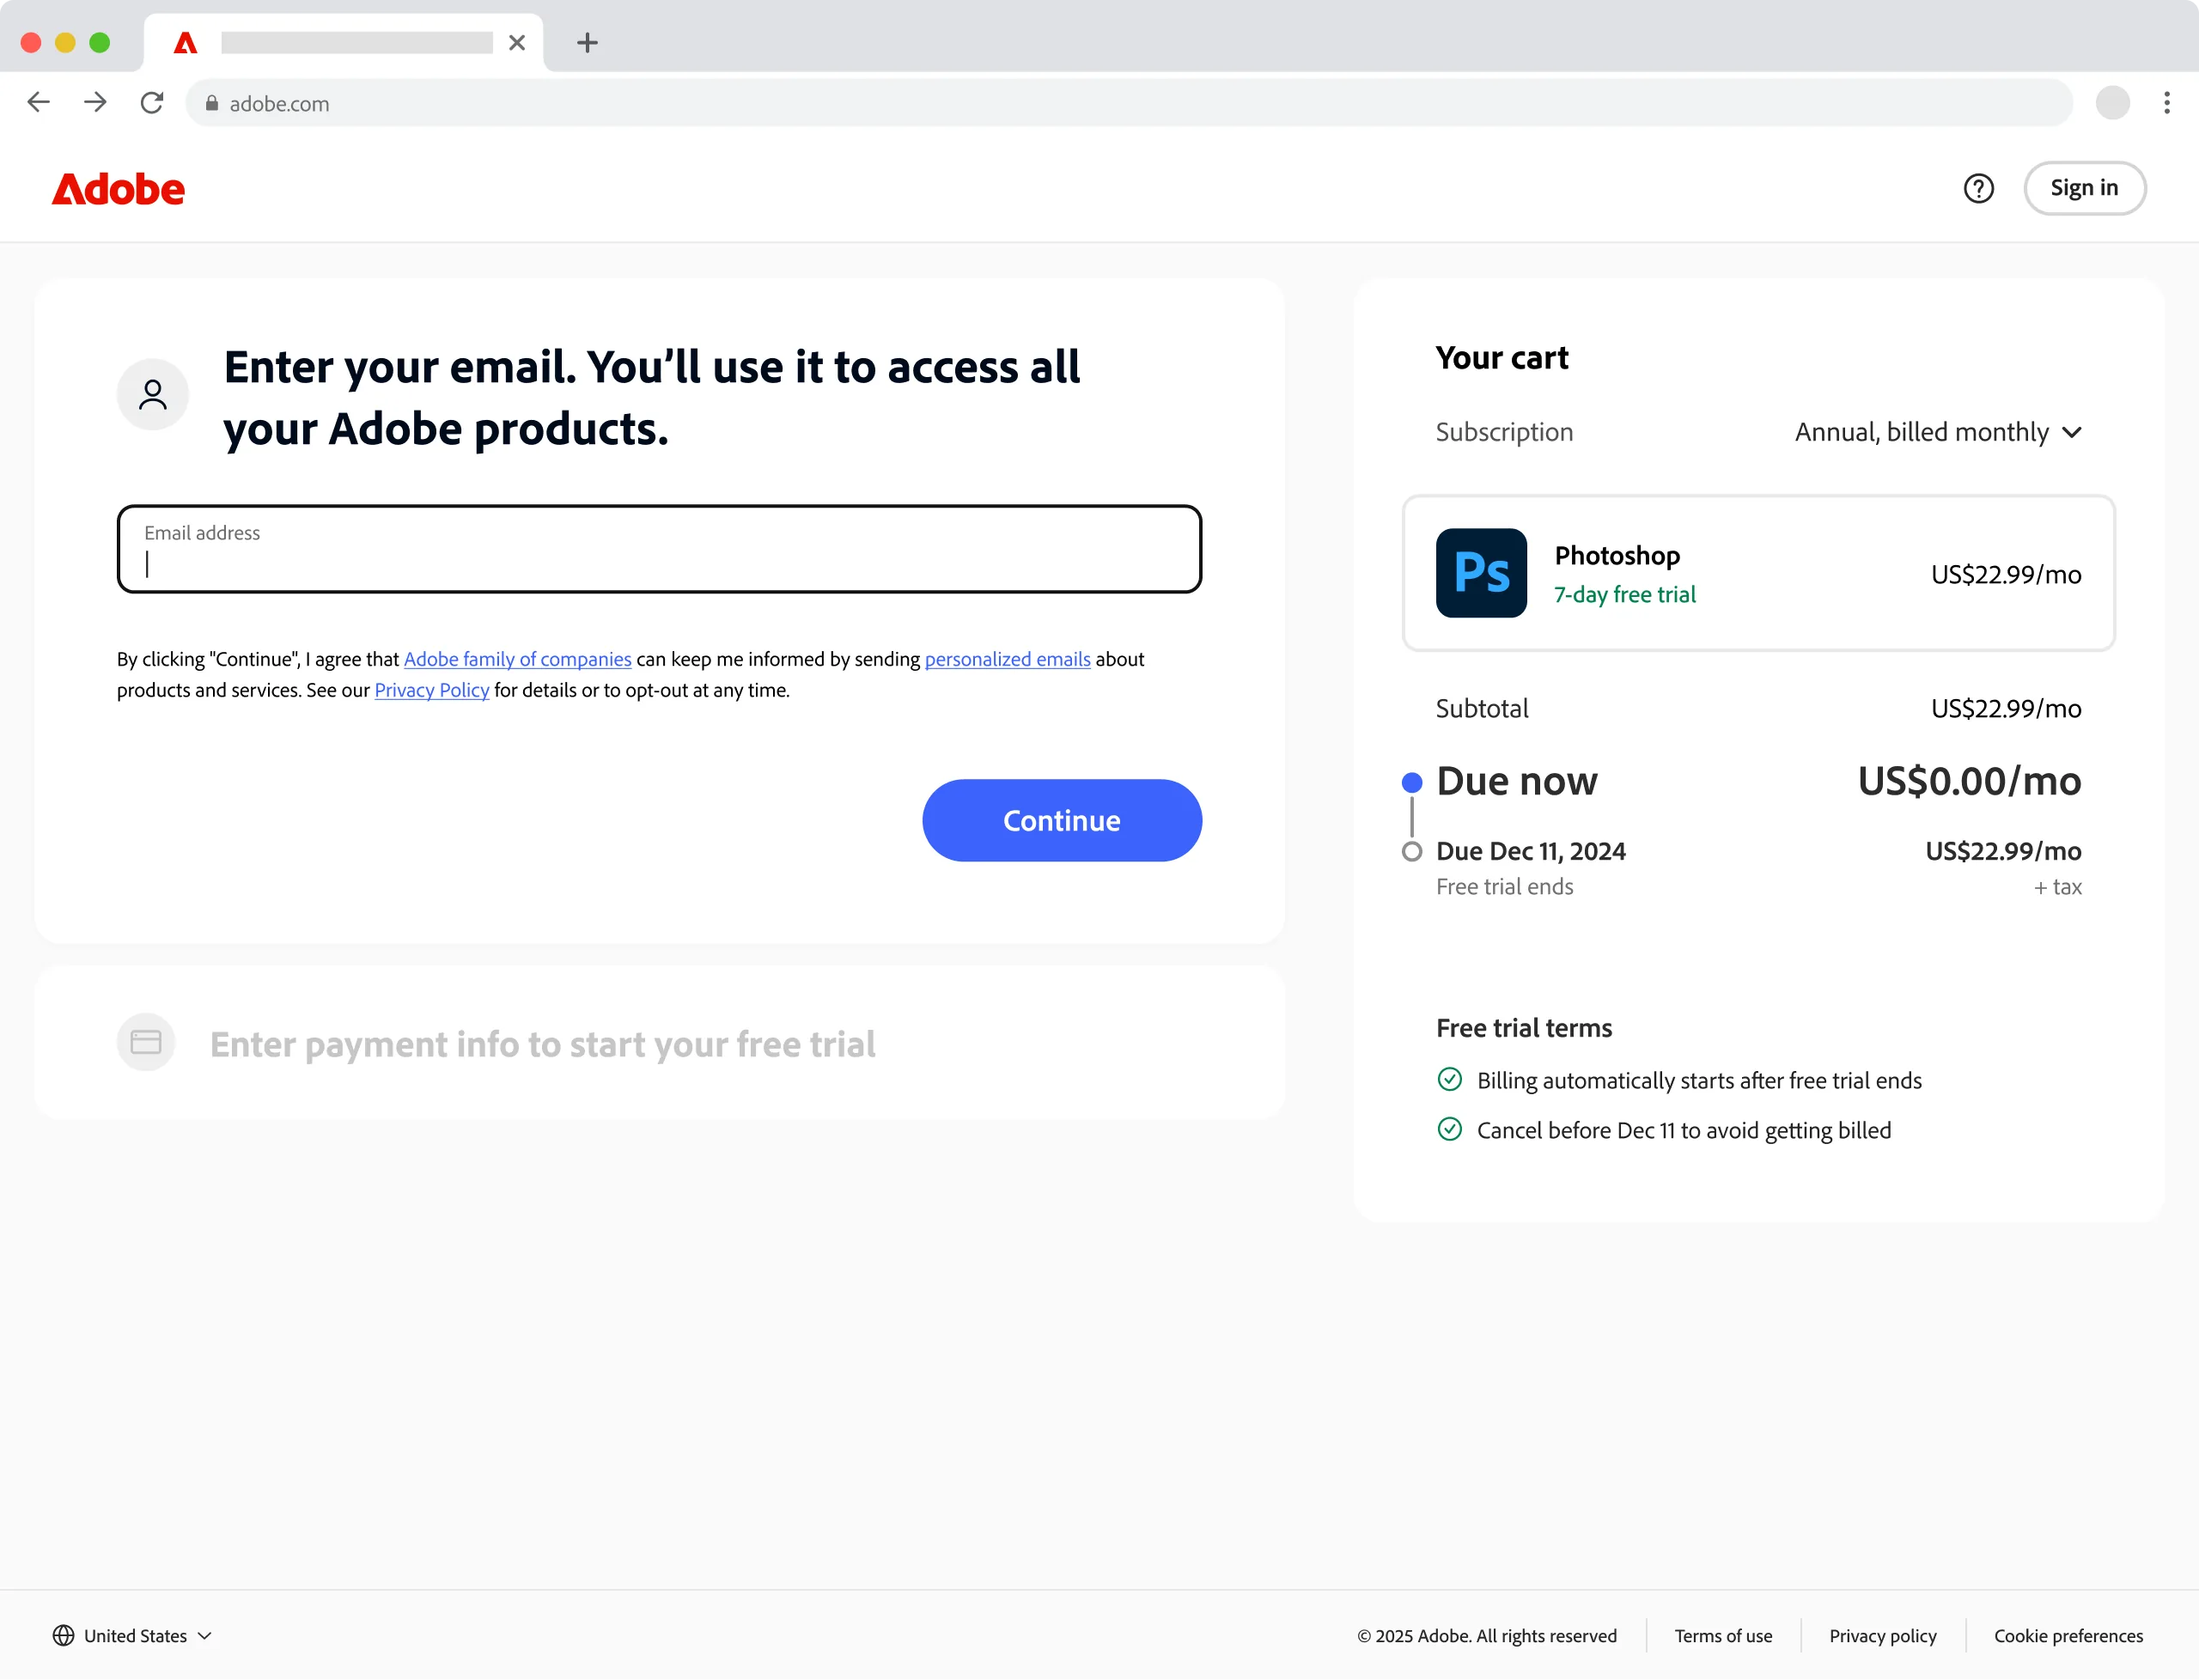Open Terms of use in the footer
2199x1680 pixels.
(1723, 1635)
